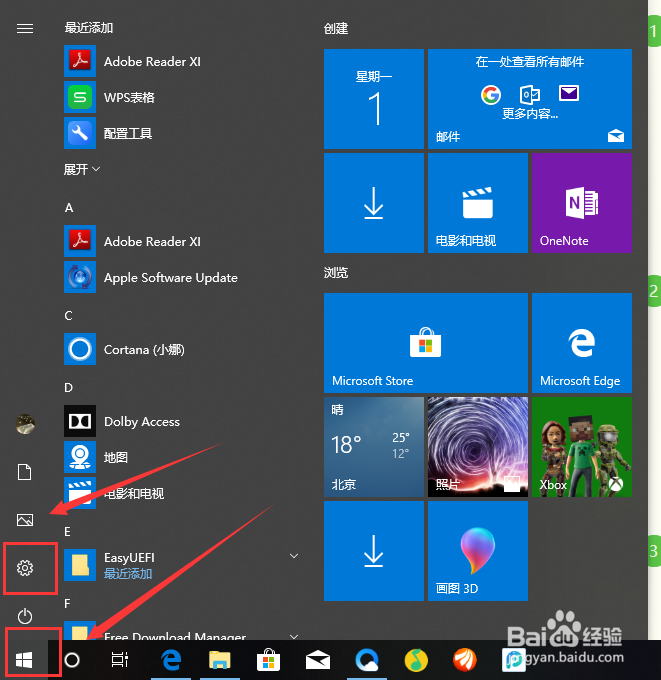Jump to letter A section header
This screenshot has height=680, width=661.
tap(69, 208)
